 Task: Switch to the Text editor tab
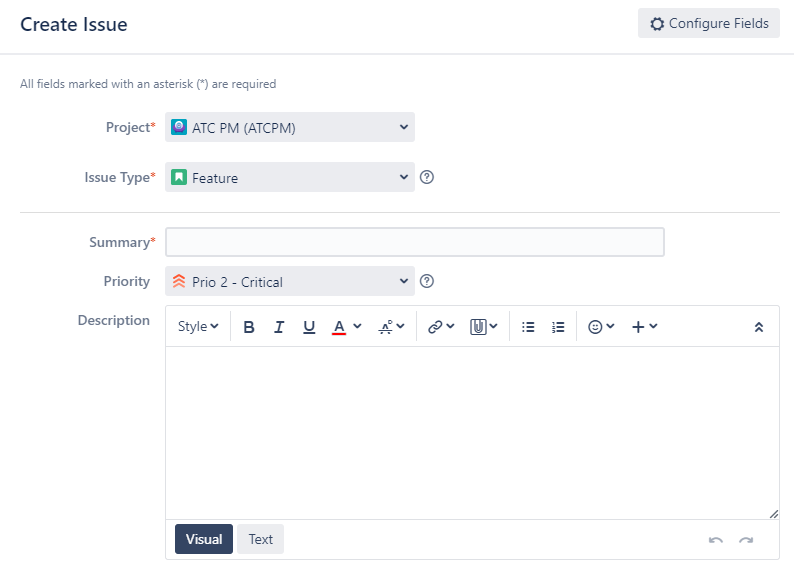(260, 539)
